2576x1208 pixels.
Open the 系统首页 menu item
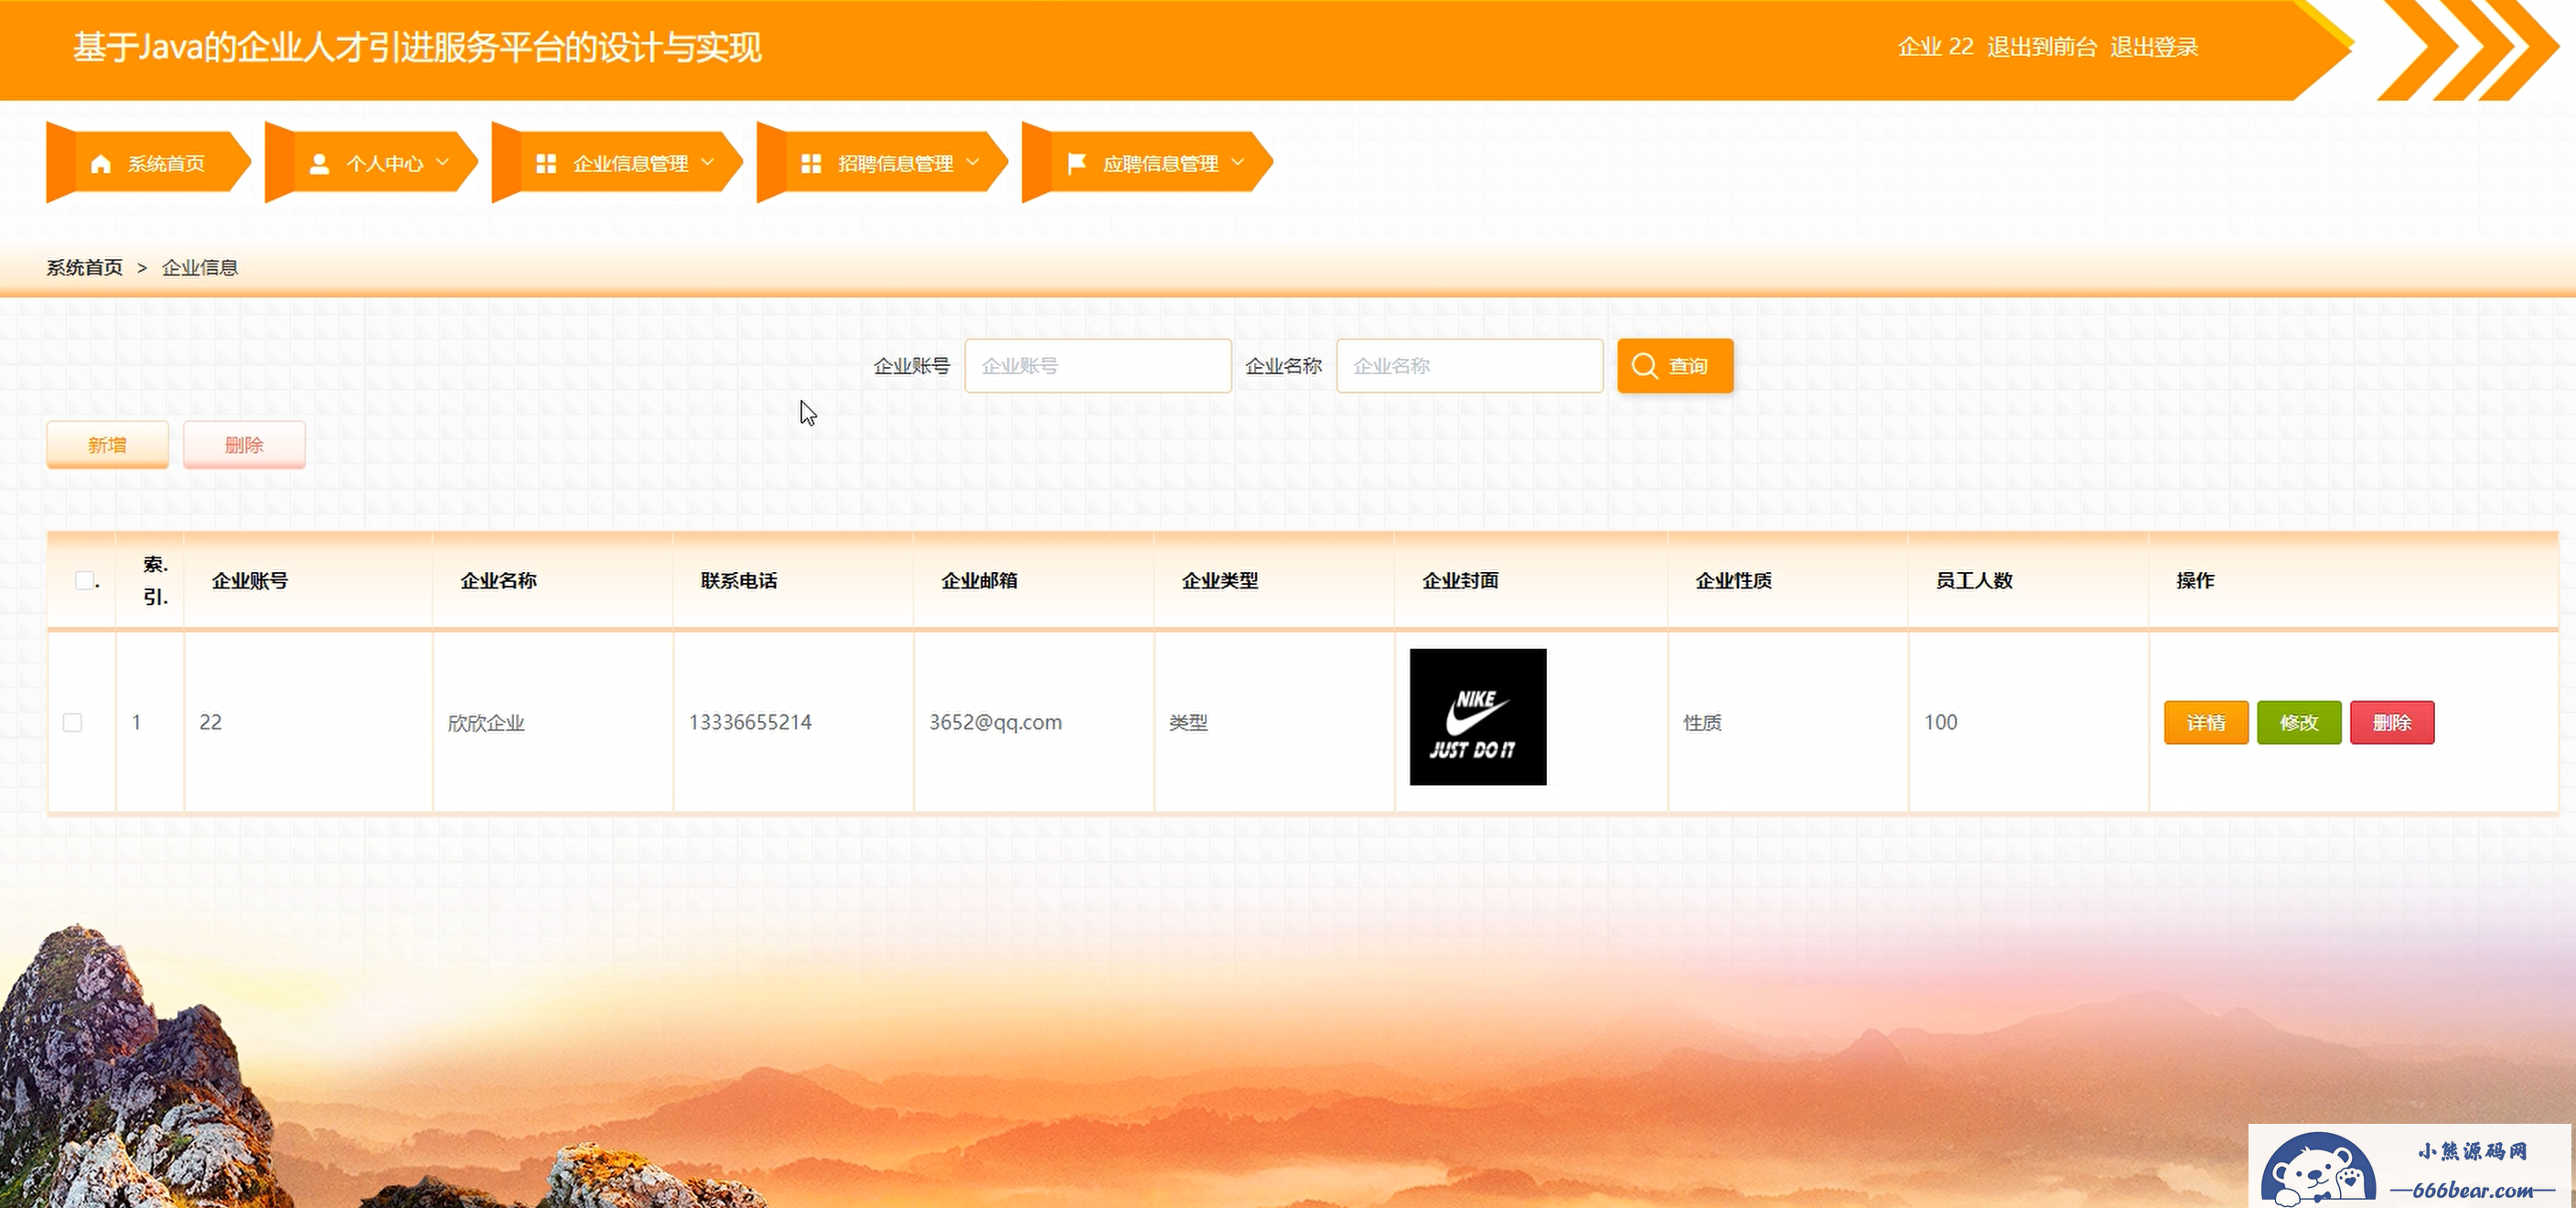pyautogui.click(x=149, y=163)
